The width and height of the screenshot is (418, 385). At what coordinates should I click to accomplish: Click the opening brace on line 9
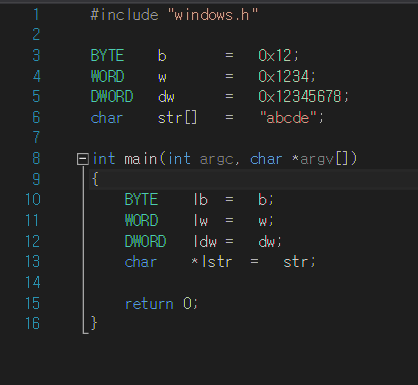pos(95,179)
